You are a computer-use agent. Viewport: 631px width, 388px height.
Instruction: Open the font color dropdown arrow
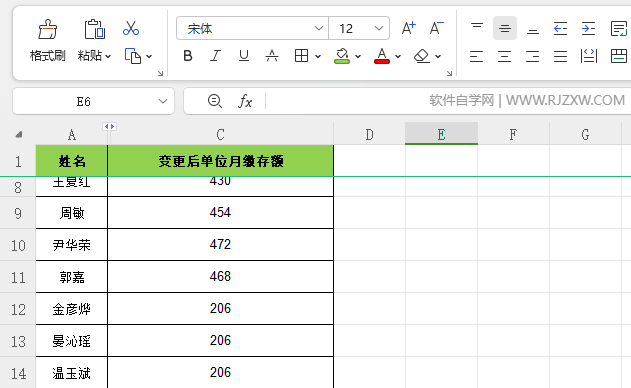398,57
